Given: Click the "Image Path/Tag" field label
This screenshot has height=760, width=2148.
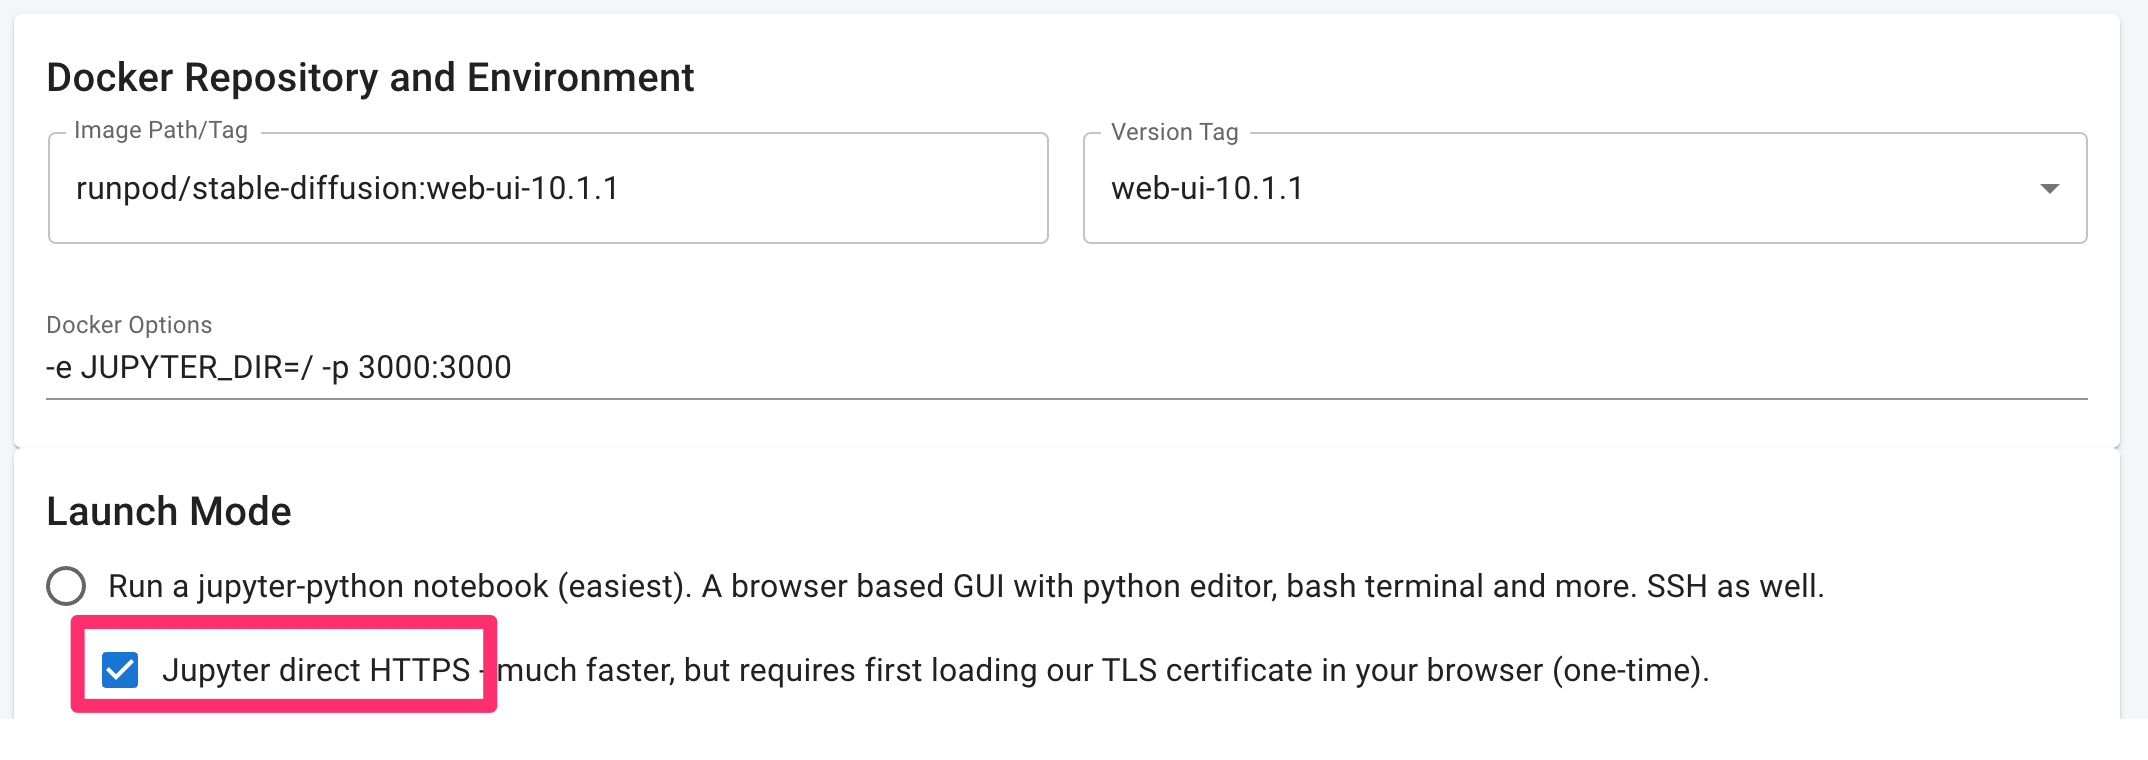Looking at the screenshot, I should click(161, 131).
